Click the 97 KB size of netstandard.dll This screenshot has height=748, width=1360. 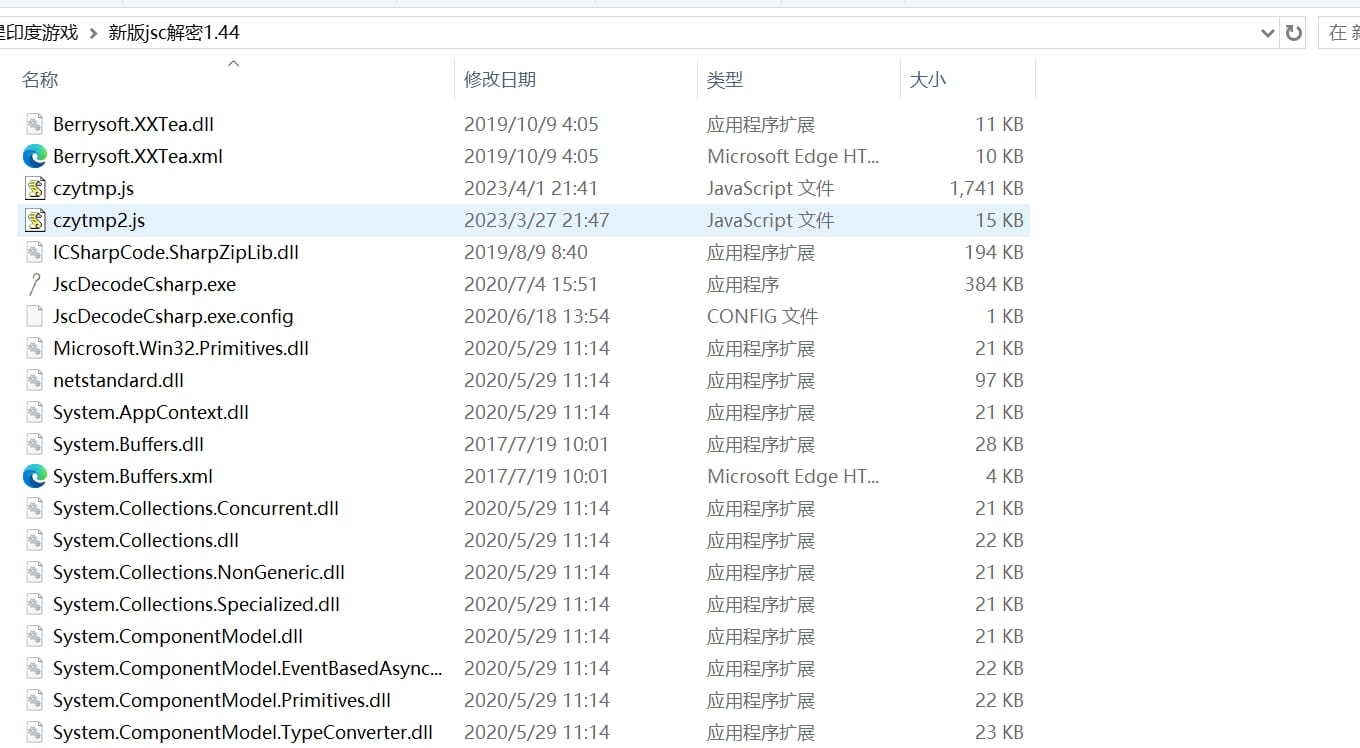click(999, 380)
